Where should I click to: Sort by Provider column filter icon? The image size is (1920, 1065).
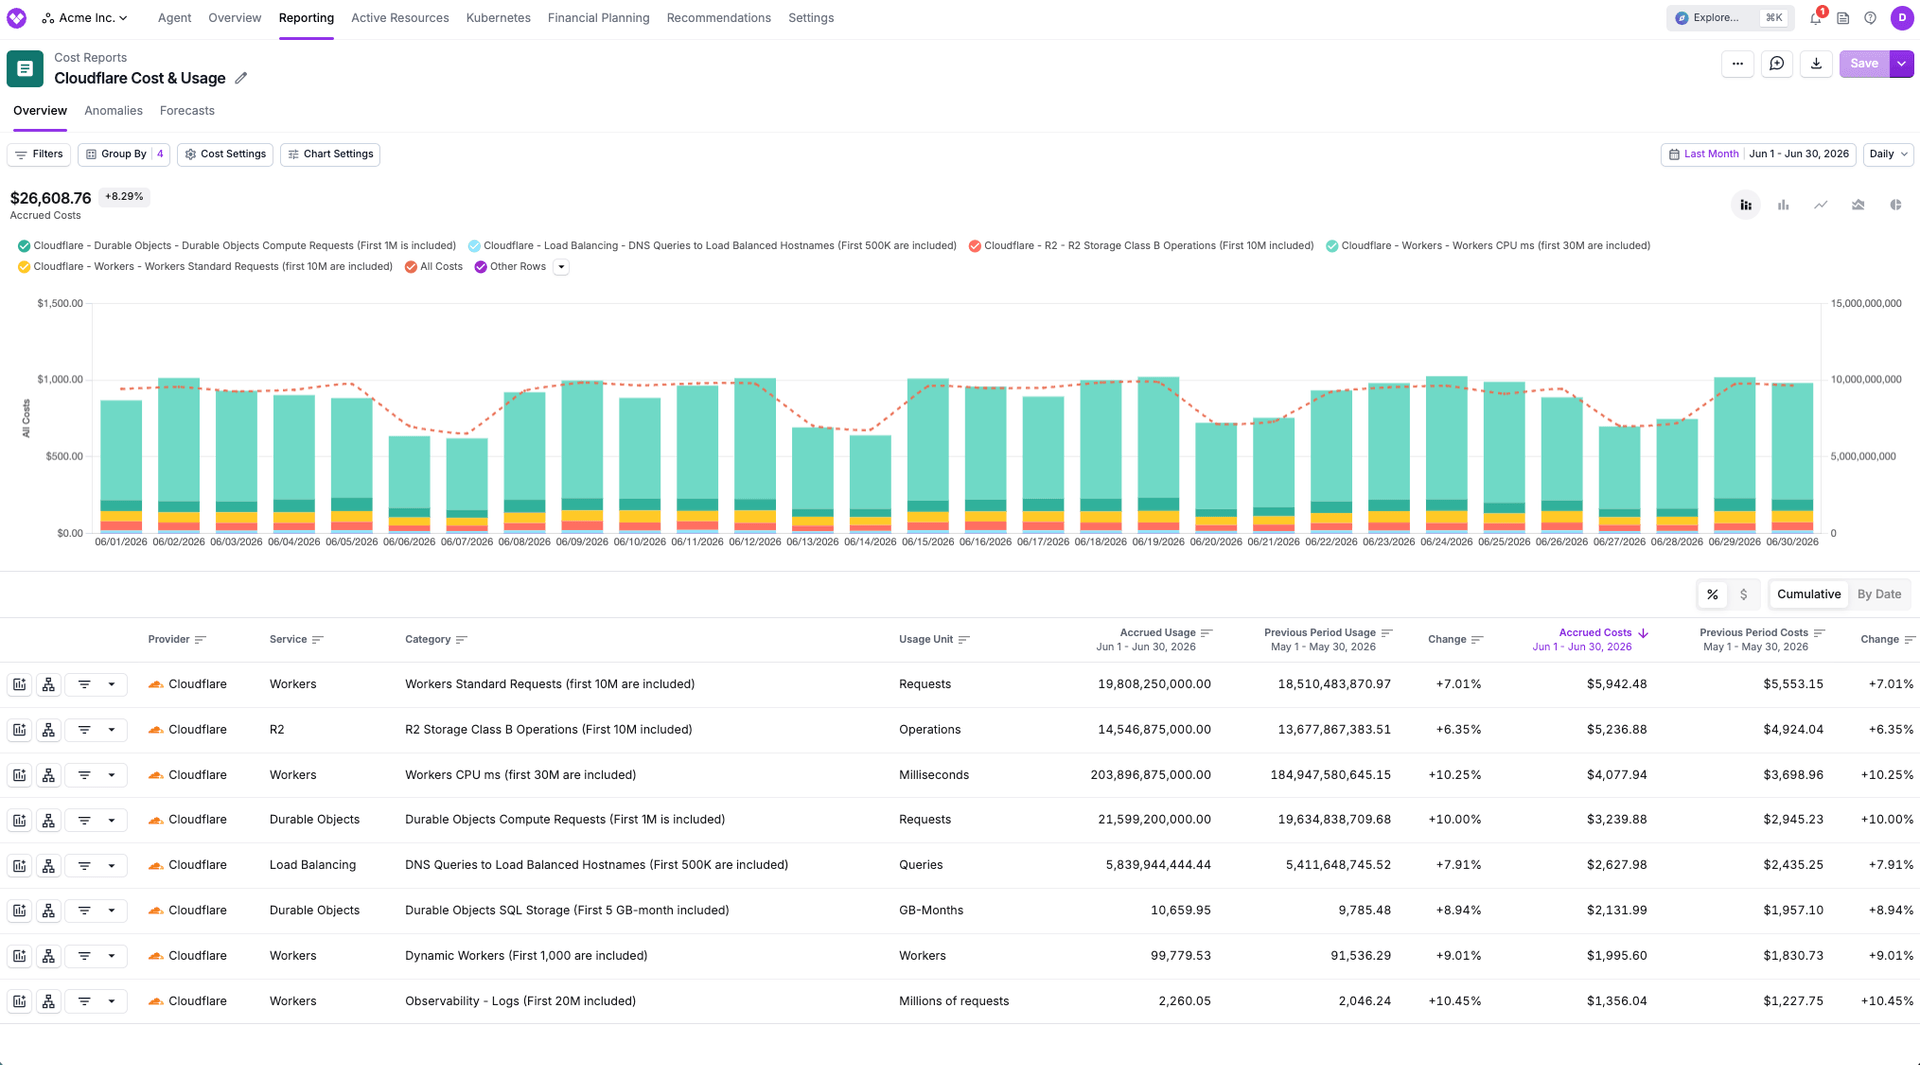point(201,640)
